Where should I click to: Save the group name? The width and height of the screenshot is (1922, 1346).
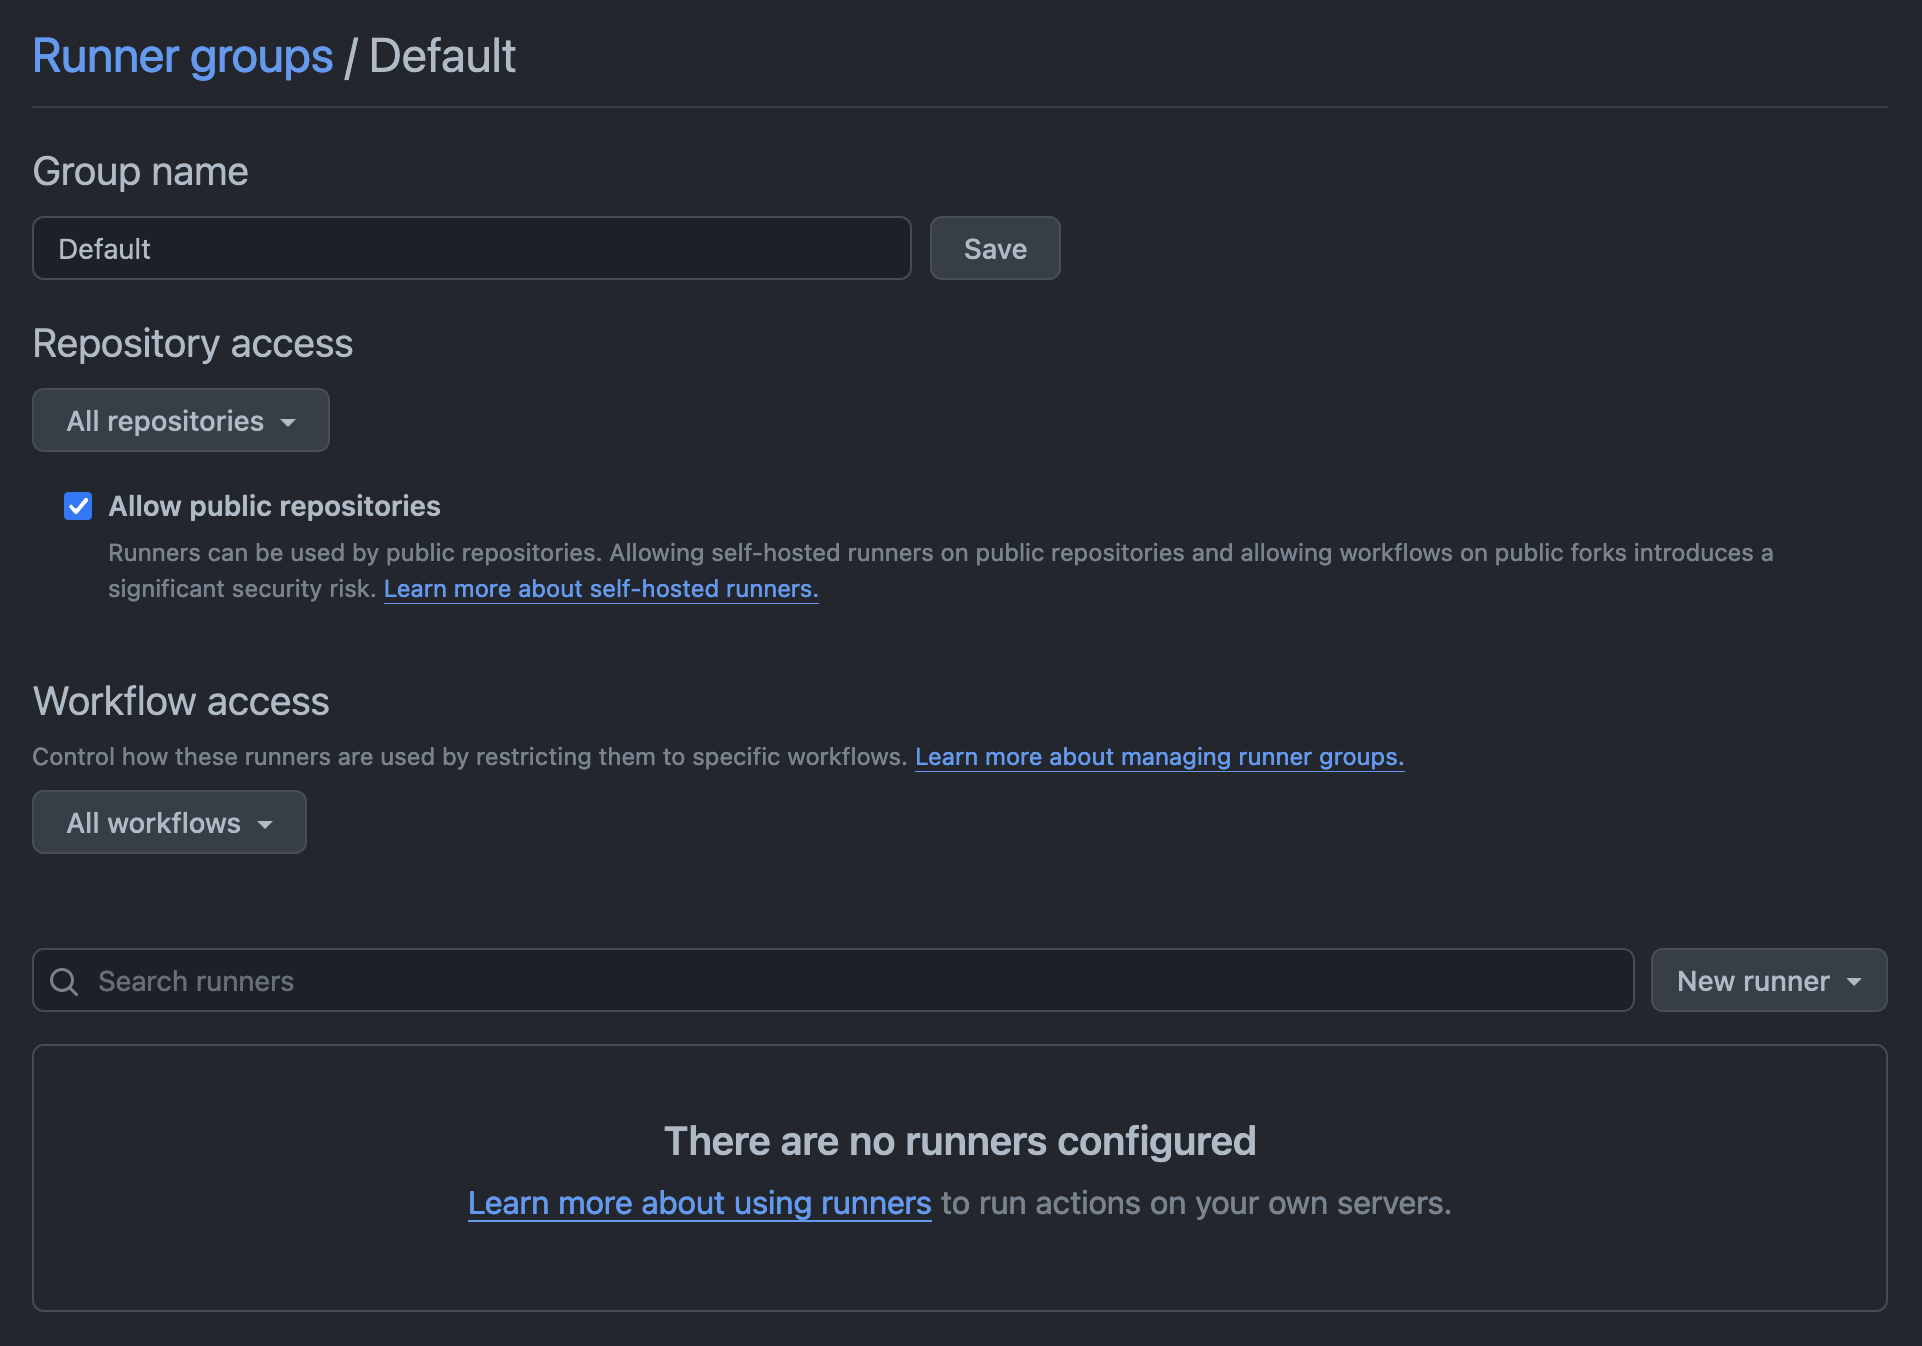click(x=994, y=248)
